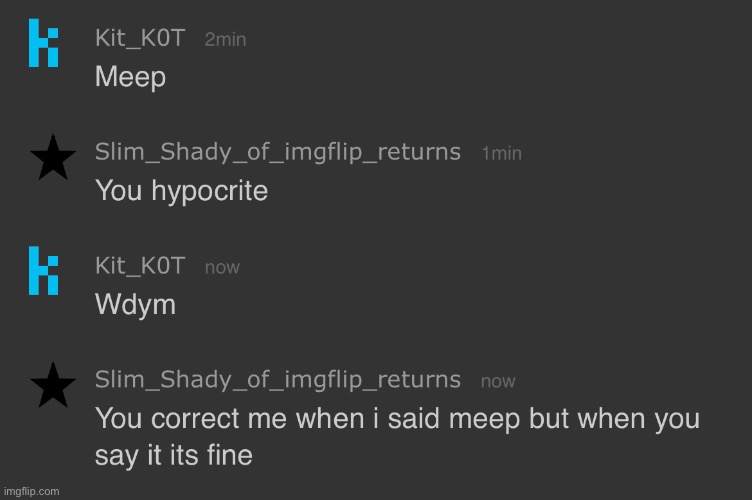Open the Slim_Shady_of_imgflip_returns username above "You hypocrite"
The width and height of the screenshot is (752, 500).
tap(278, 152)
